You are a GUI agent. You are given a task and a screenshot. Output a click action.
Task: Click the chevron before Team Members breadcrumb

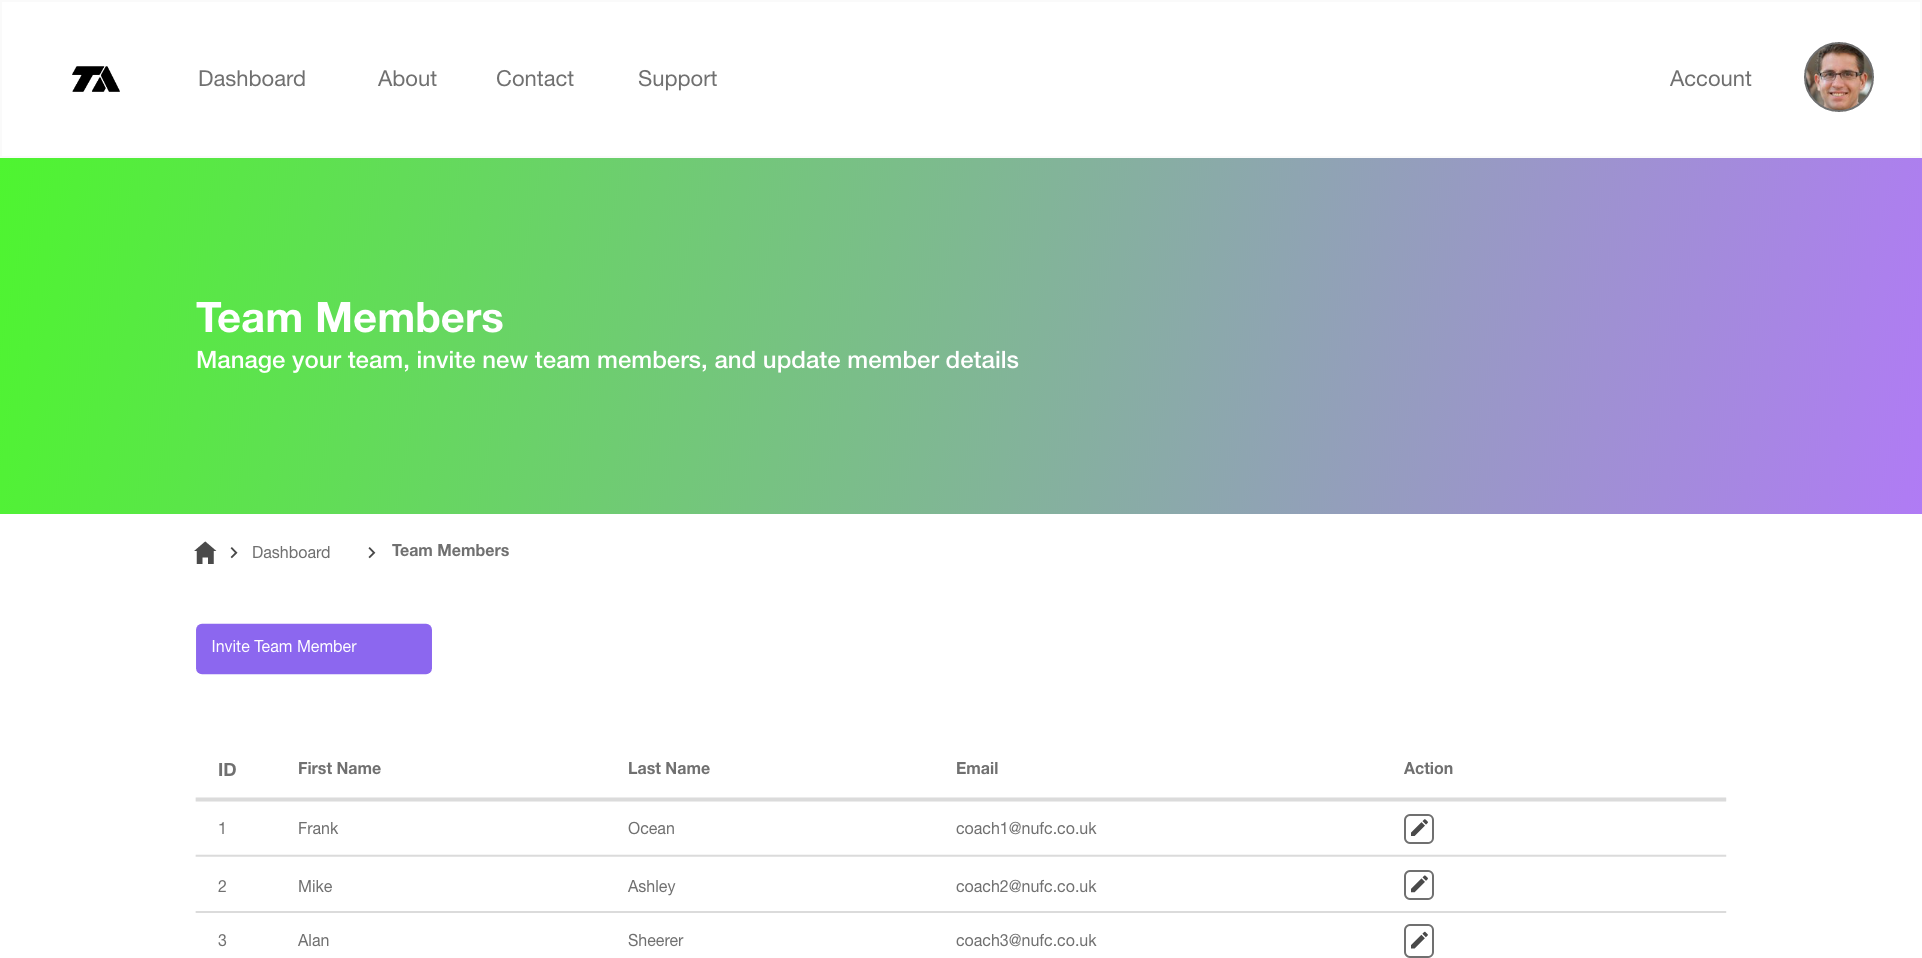[371, 552]
